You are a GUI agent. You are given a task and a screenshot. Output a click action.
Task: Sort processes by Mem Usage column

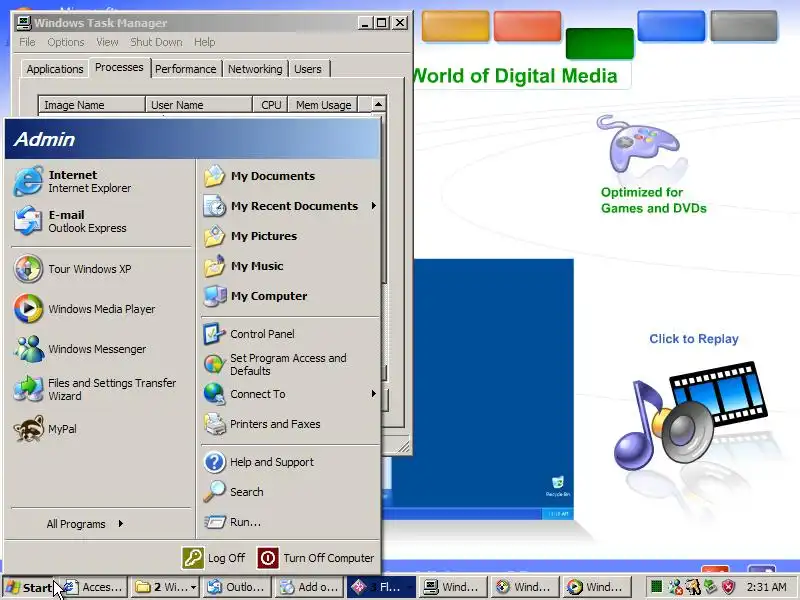tap(323, 105)
